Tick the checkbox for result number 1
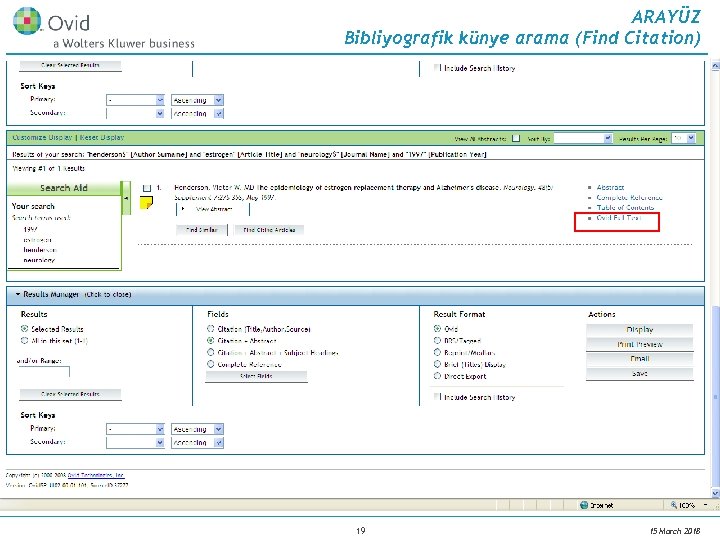This screenshot has width=720, height=540. tap(147, 188)
